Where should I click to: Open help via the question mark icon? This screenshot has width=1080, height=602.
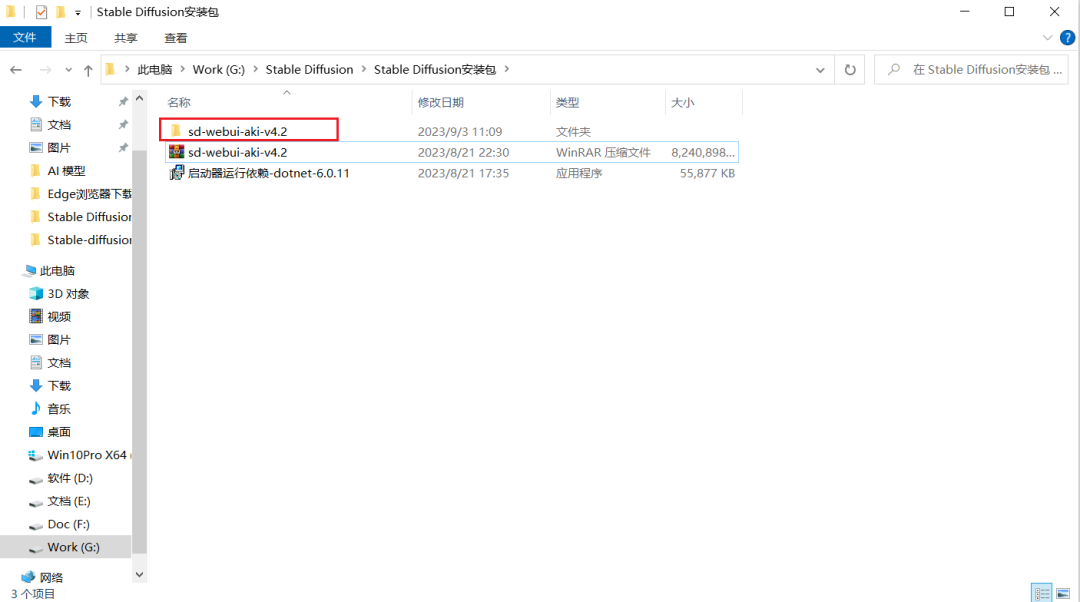point(1066,37)
